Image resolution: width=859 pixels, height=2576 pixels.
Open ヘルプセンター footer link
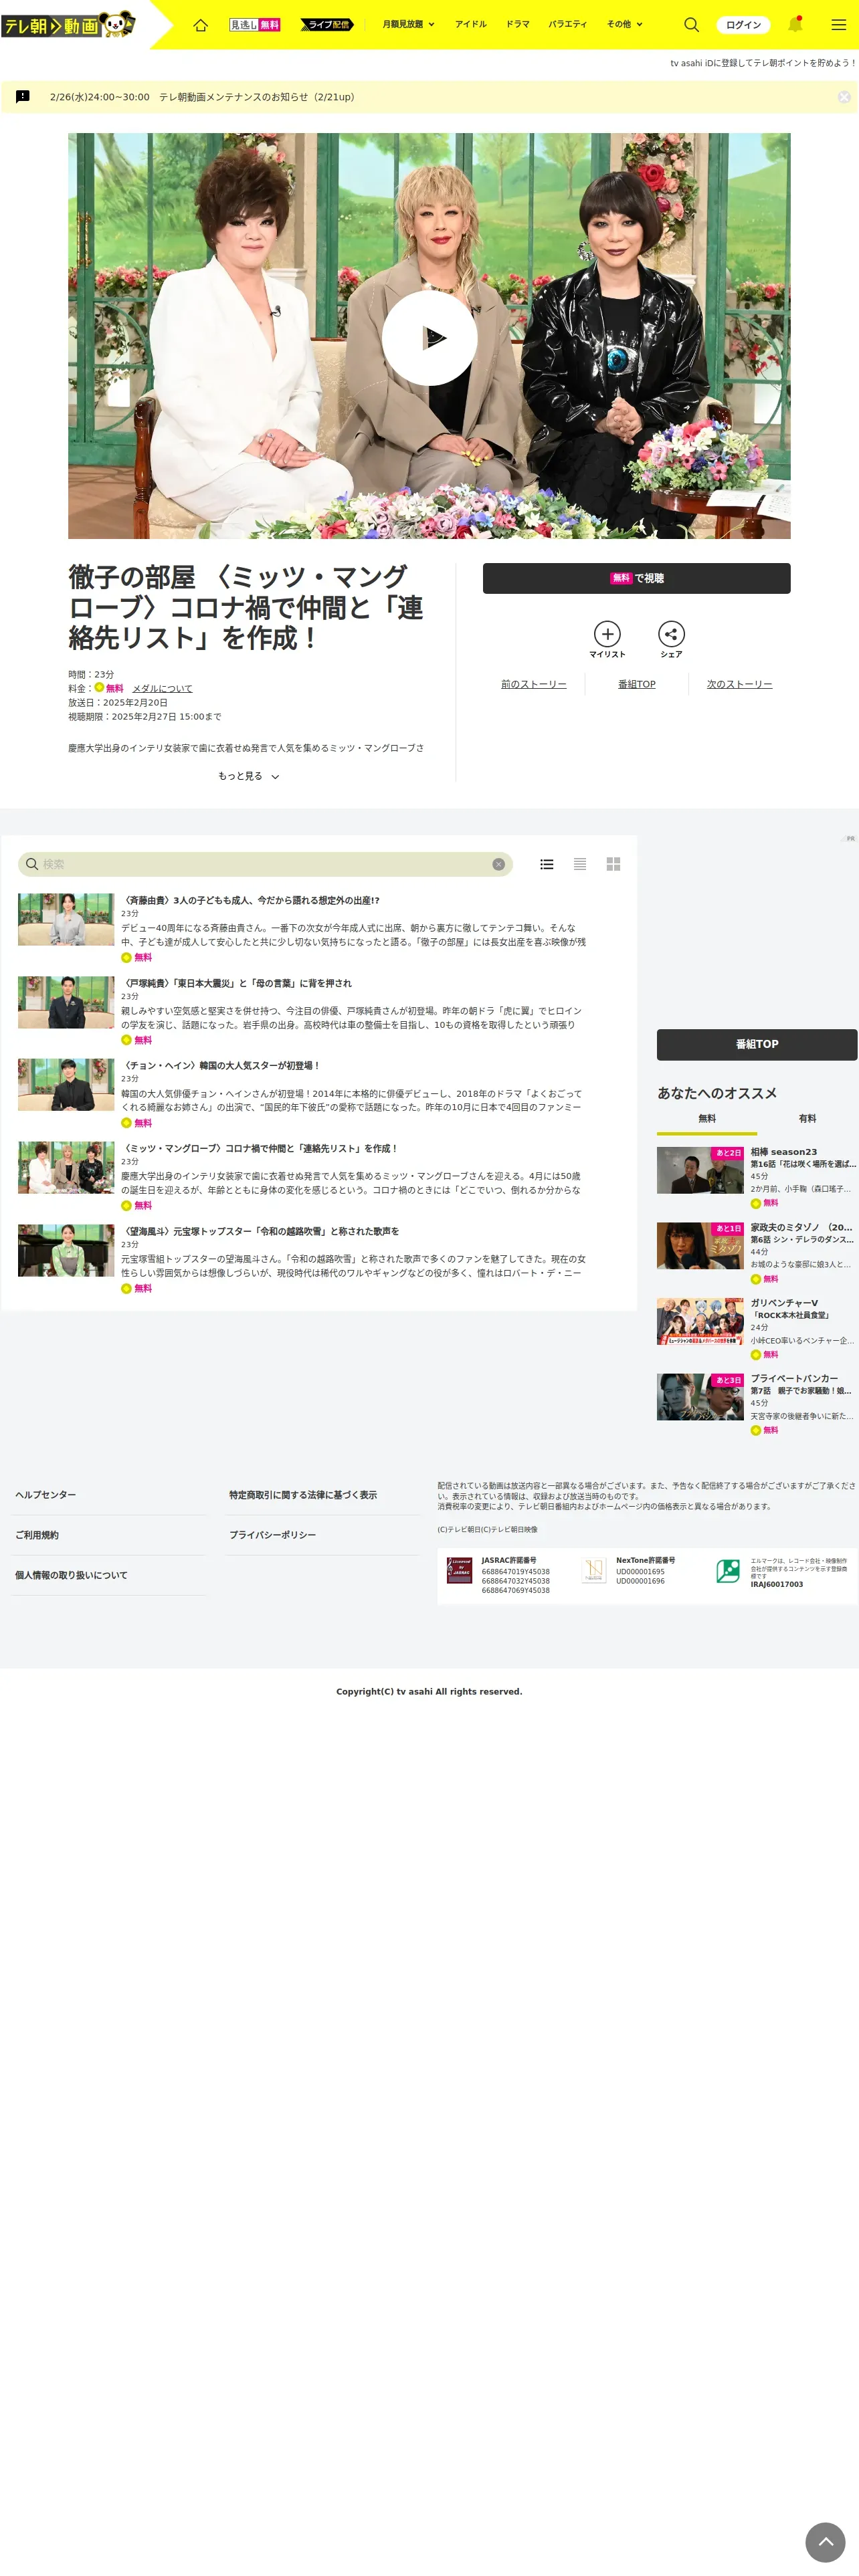[x=46, y=1494]
